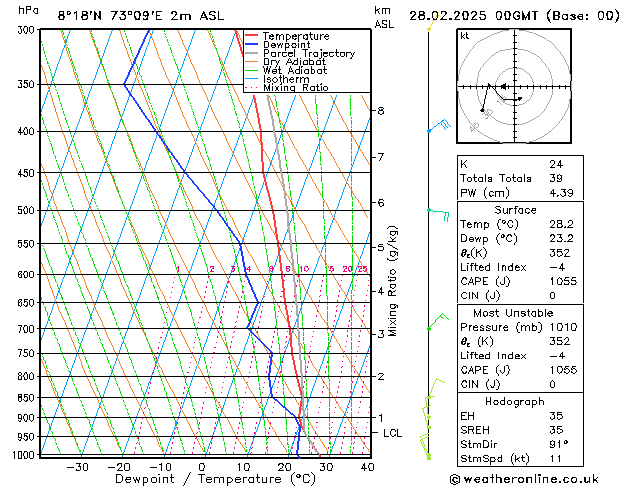The height and width of the screenshot is (486, 629).
Task: Click the gray Parcel Trajectory line sample
Action: (251, 53)
